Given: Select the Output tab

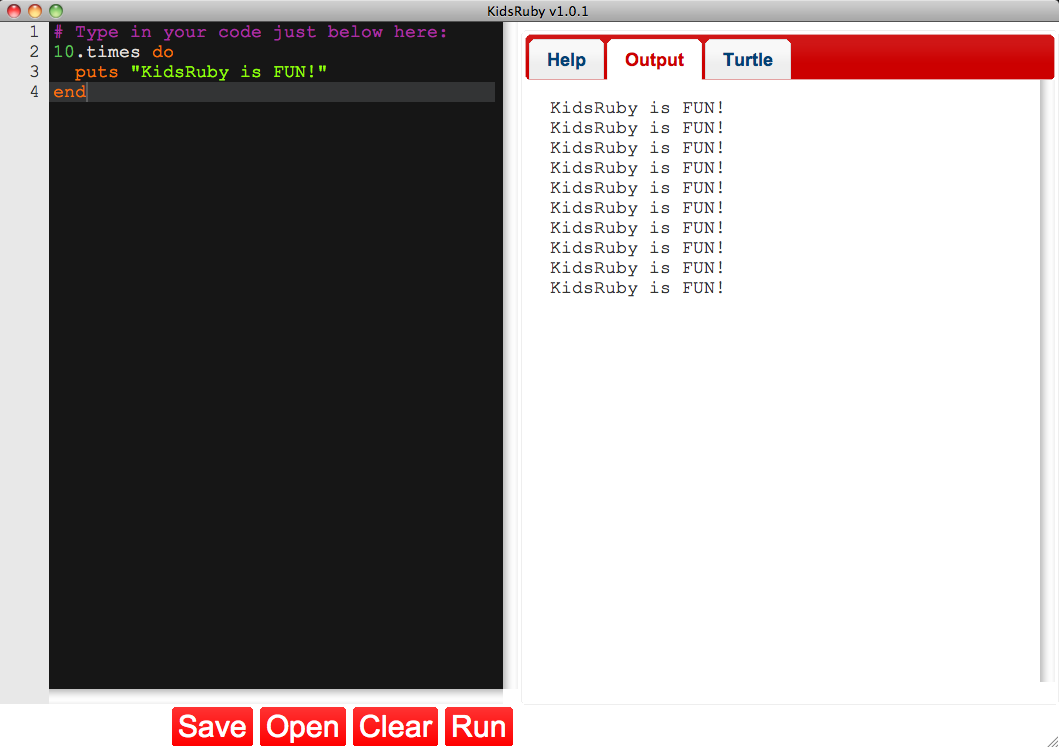Looking at the screenshot, I should 654,59.
